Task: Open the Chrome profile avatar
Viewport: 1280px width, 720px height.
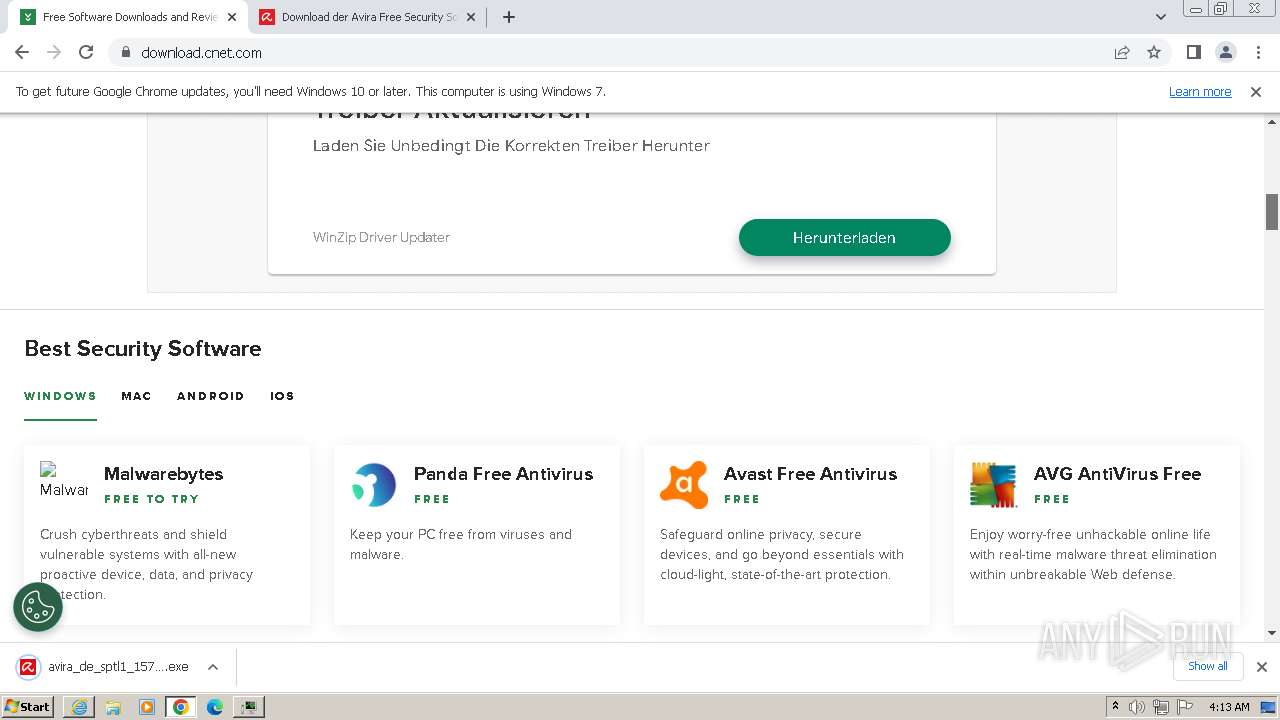Action: [1225, 52]
